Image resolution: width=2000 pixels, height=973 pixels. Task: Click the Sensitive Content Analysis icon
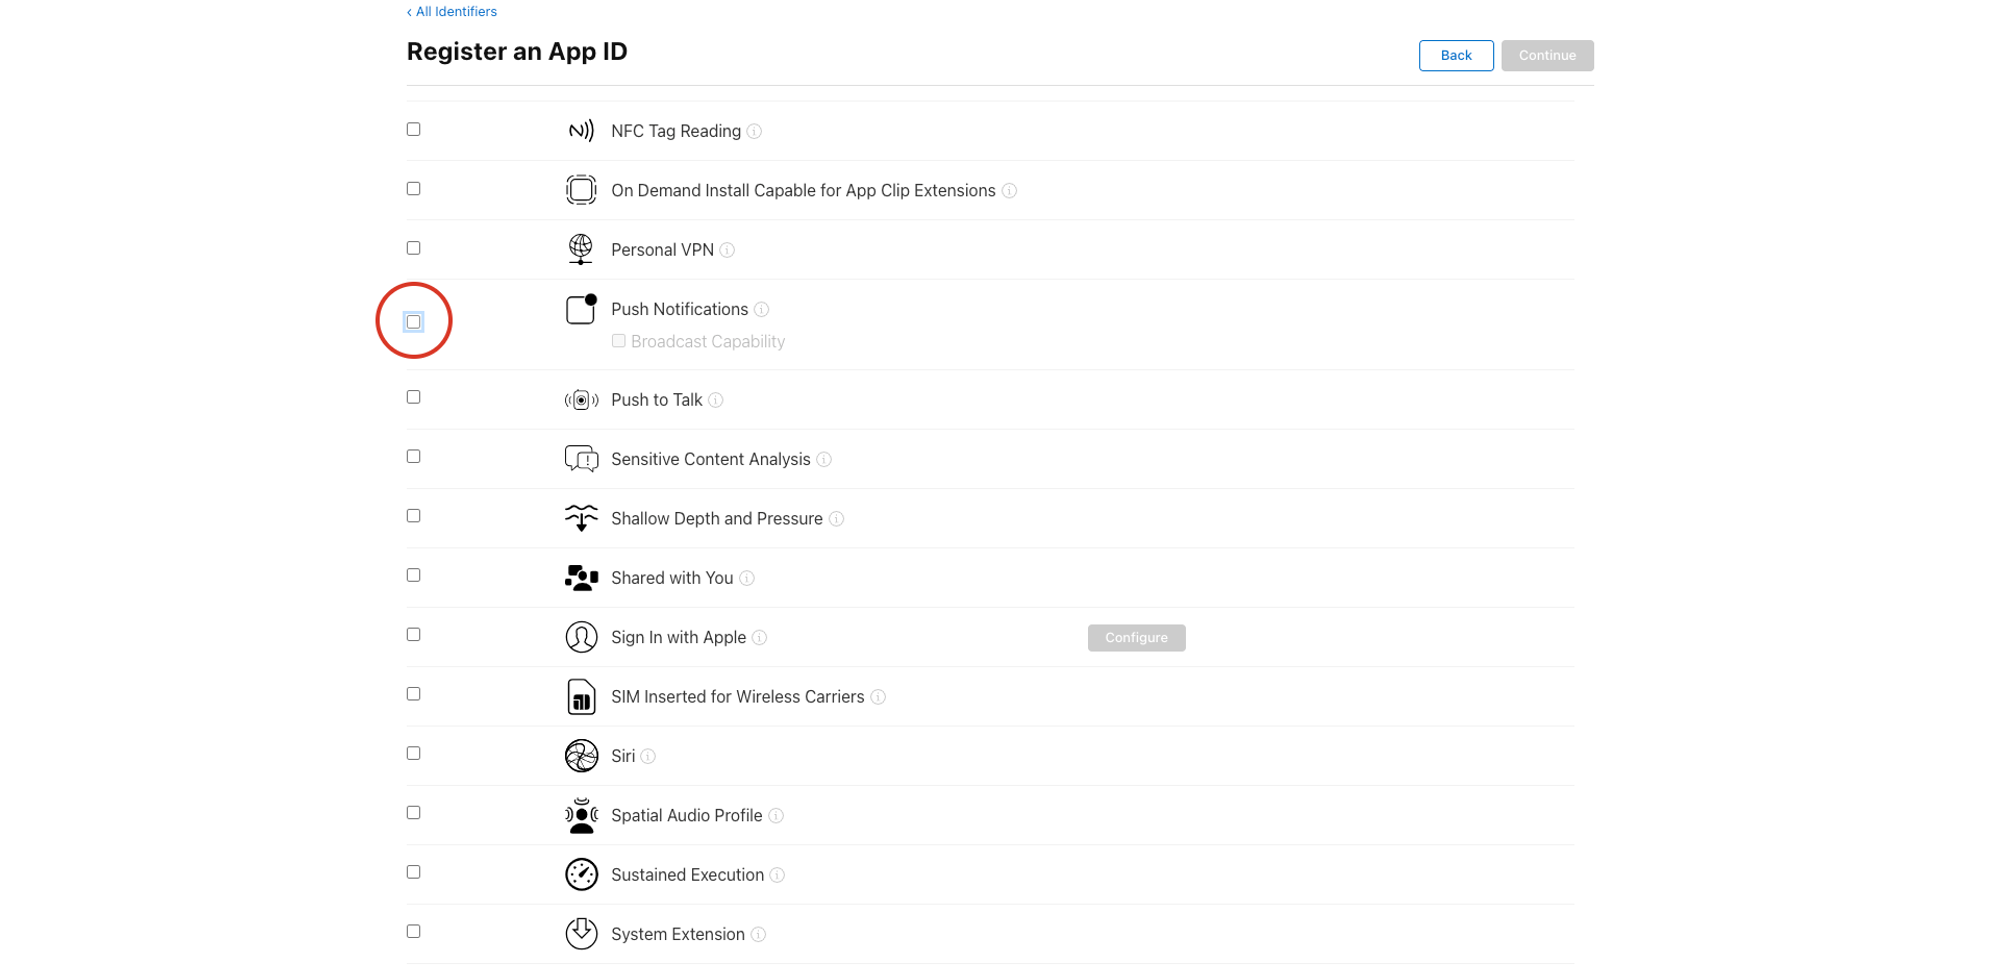point(580,459)
